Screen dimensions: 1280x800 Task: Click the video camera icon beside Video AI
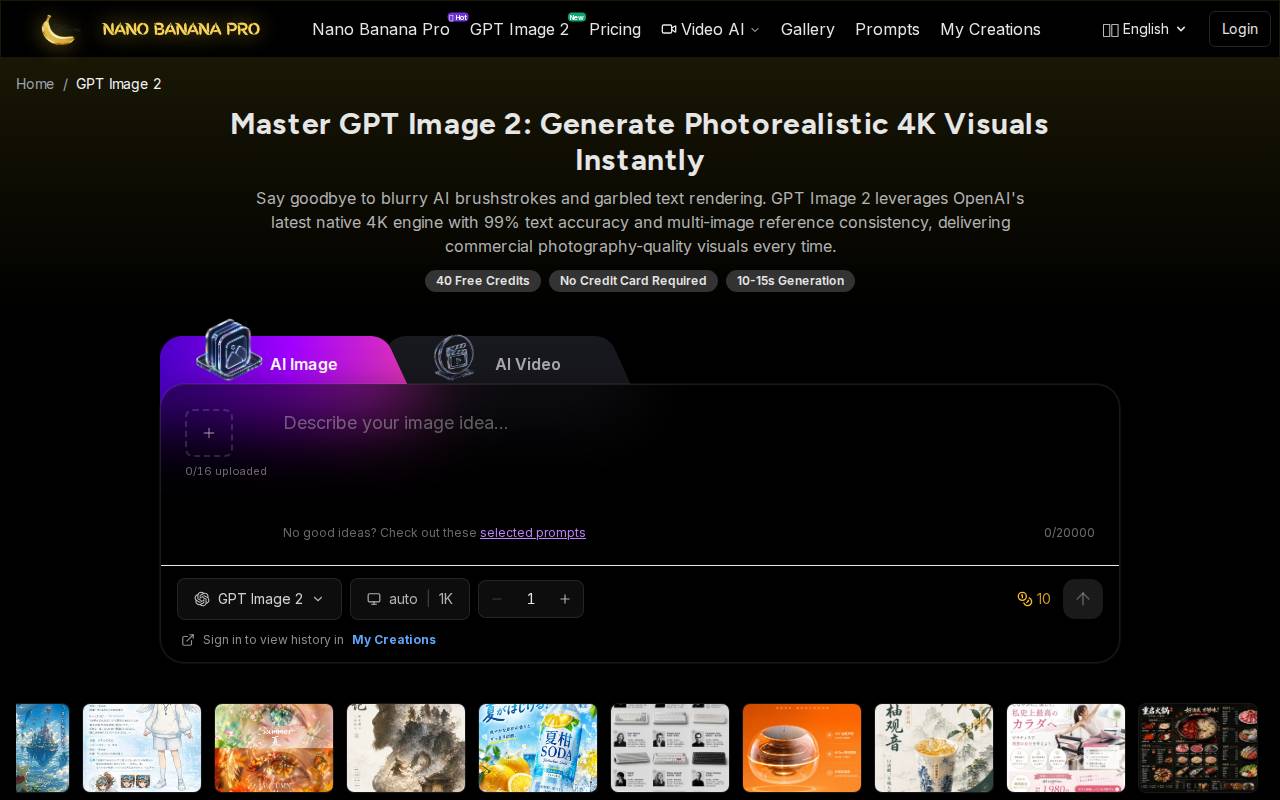click(x=669, y=29)
